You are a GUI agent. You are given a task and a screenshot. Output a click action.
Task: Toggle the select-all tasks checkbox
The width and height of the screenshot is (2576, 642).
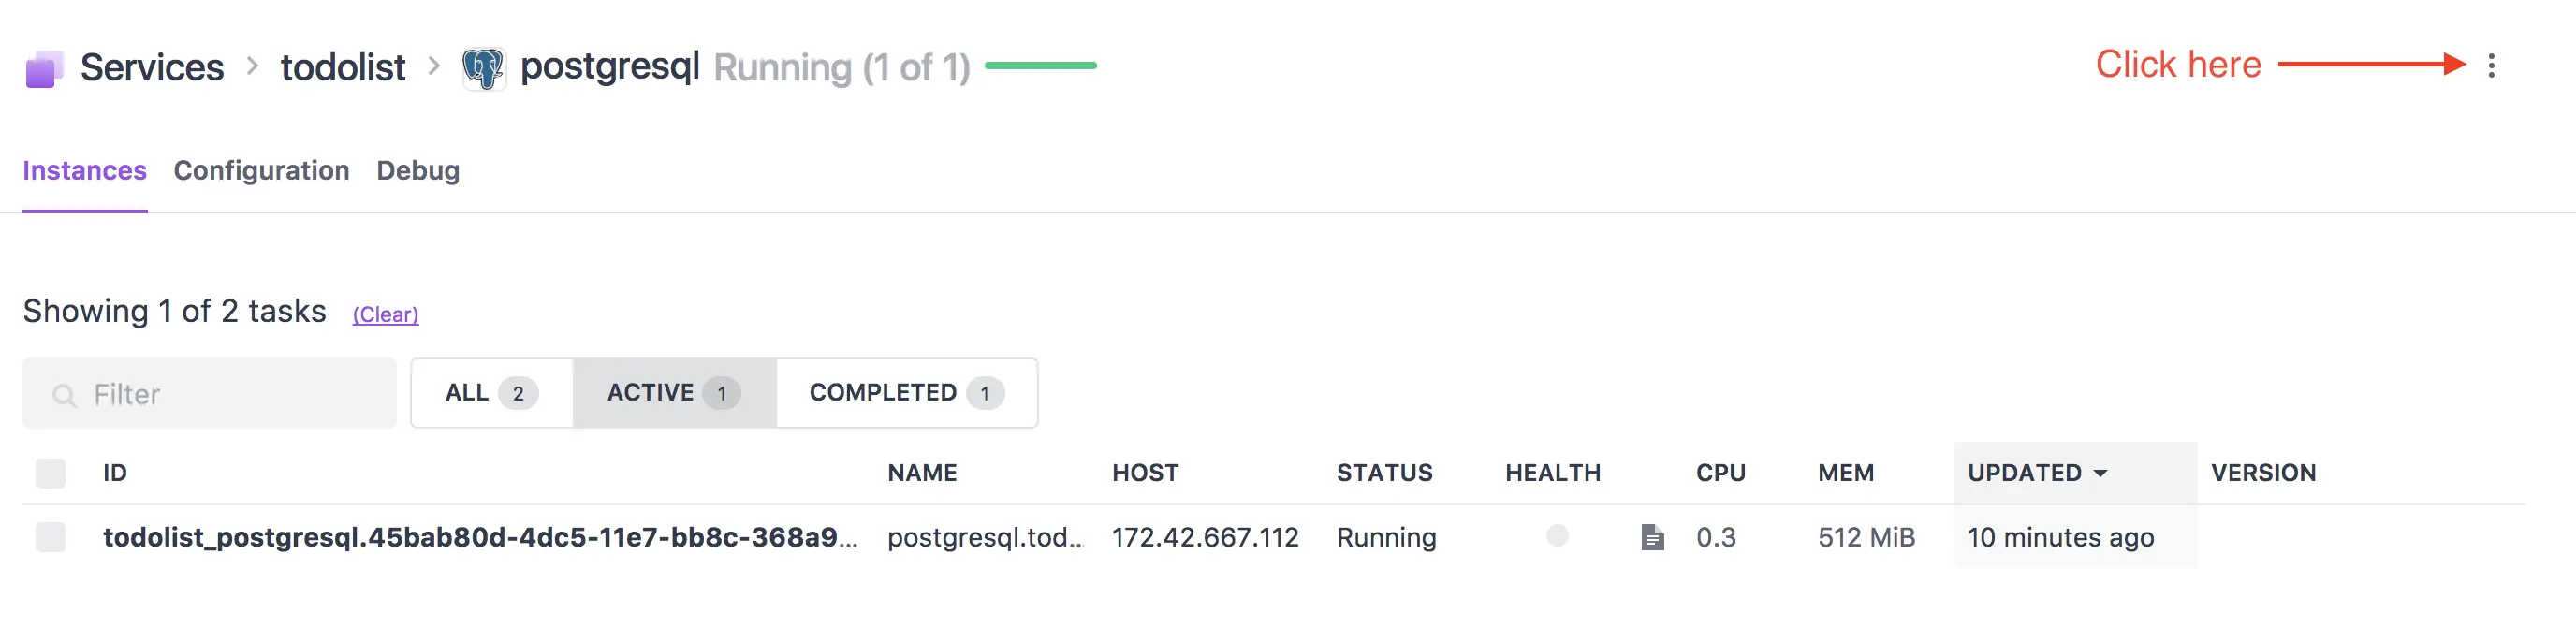[x=50, y=473]
